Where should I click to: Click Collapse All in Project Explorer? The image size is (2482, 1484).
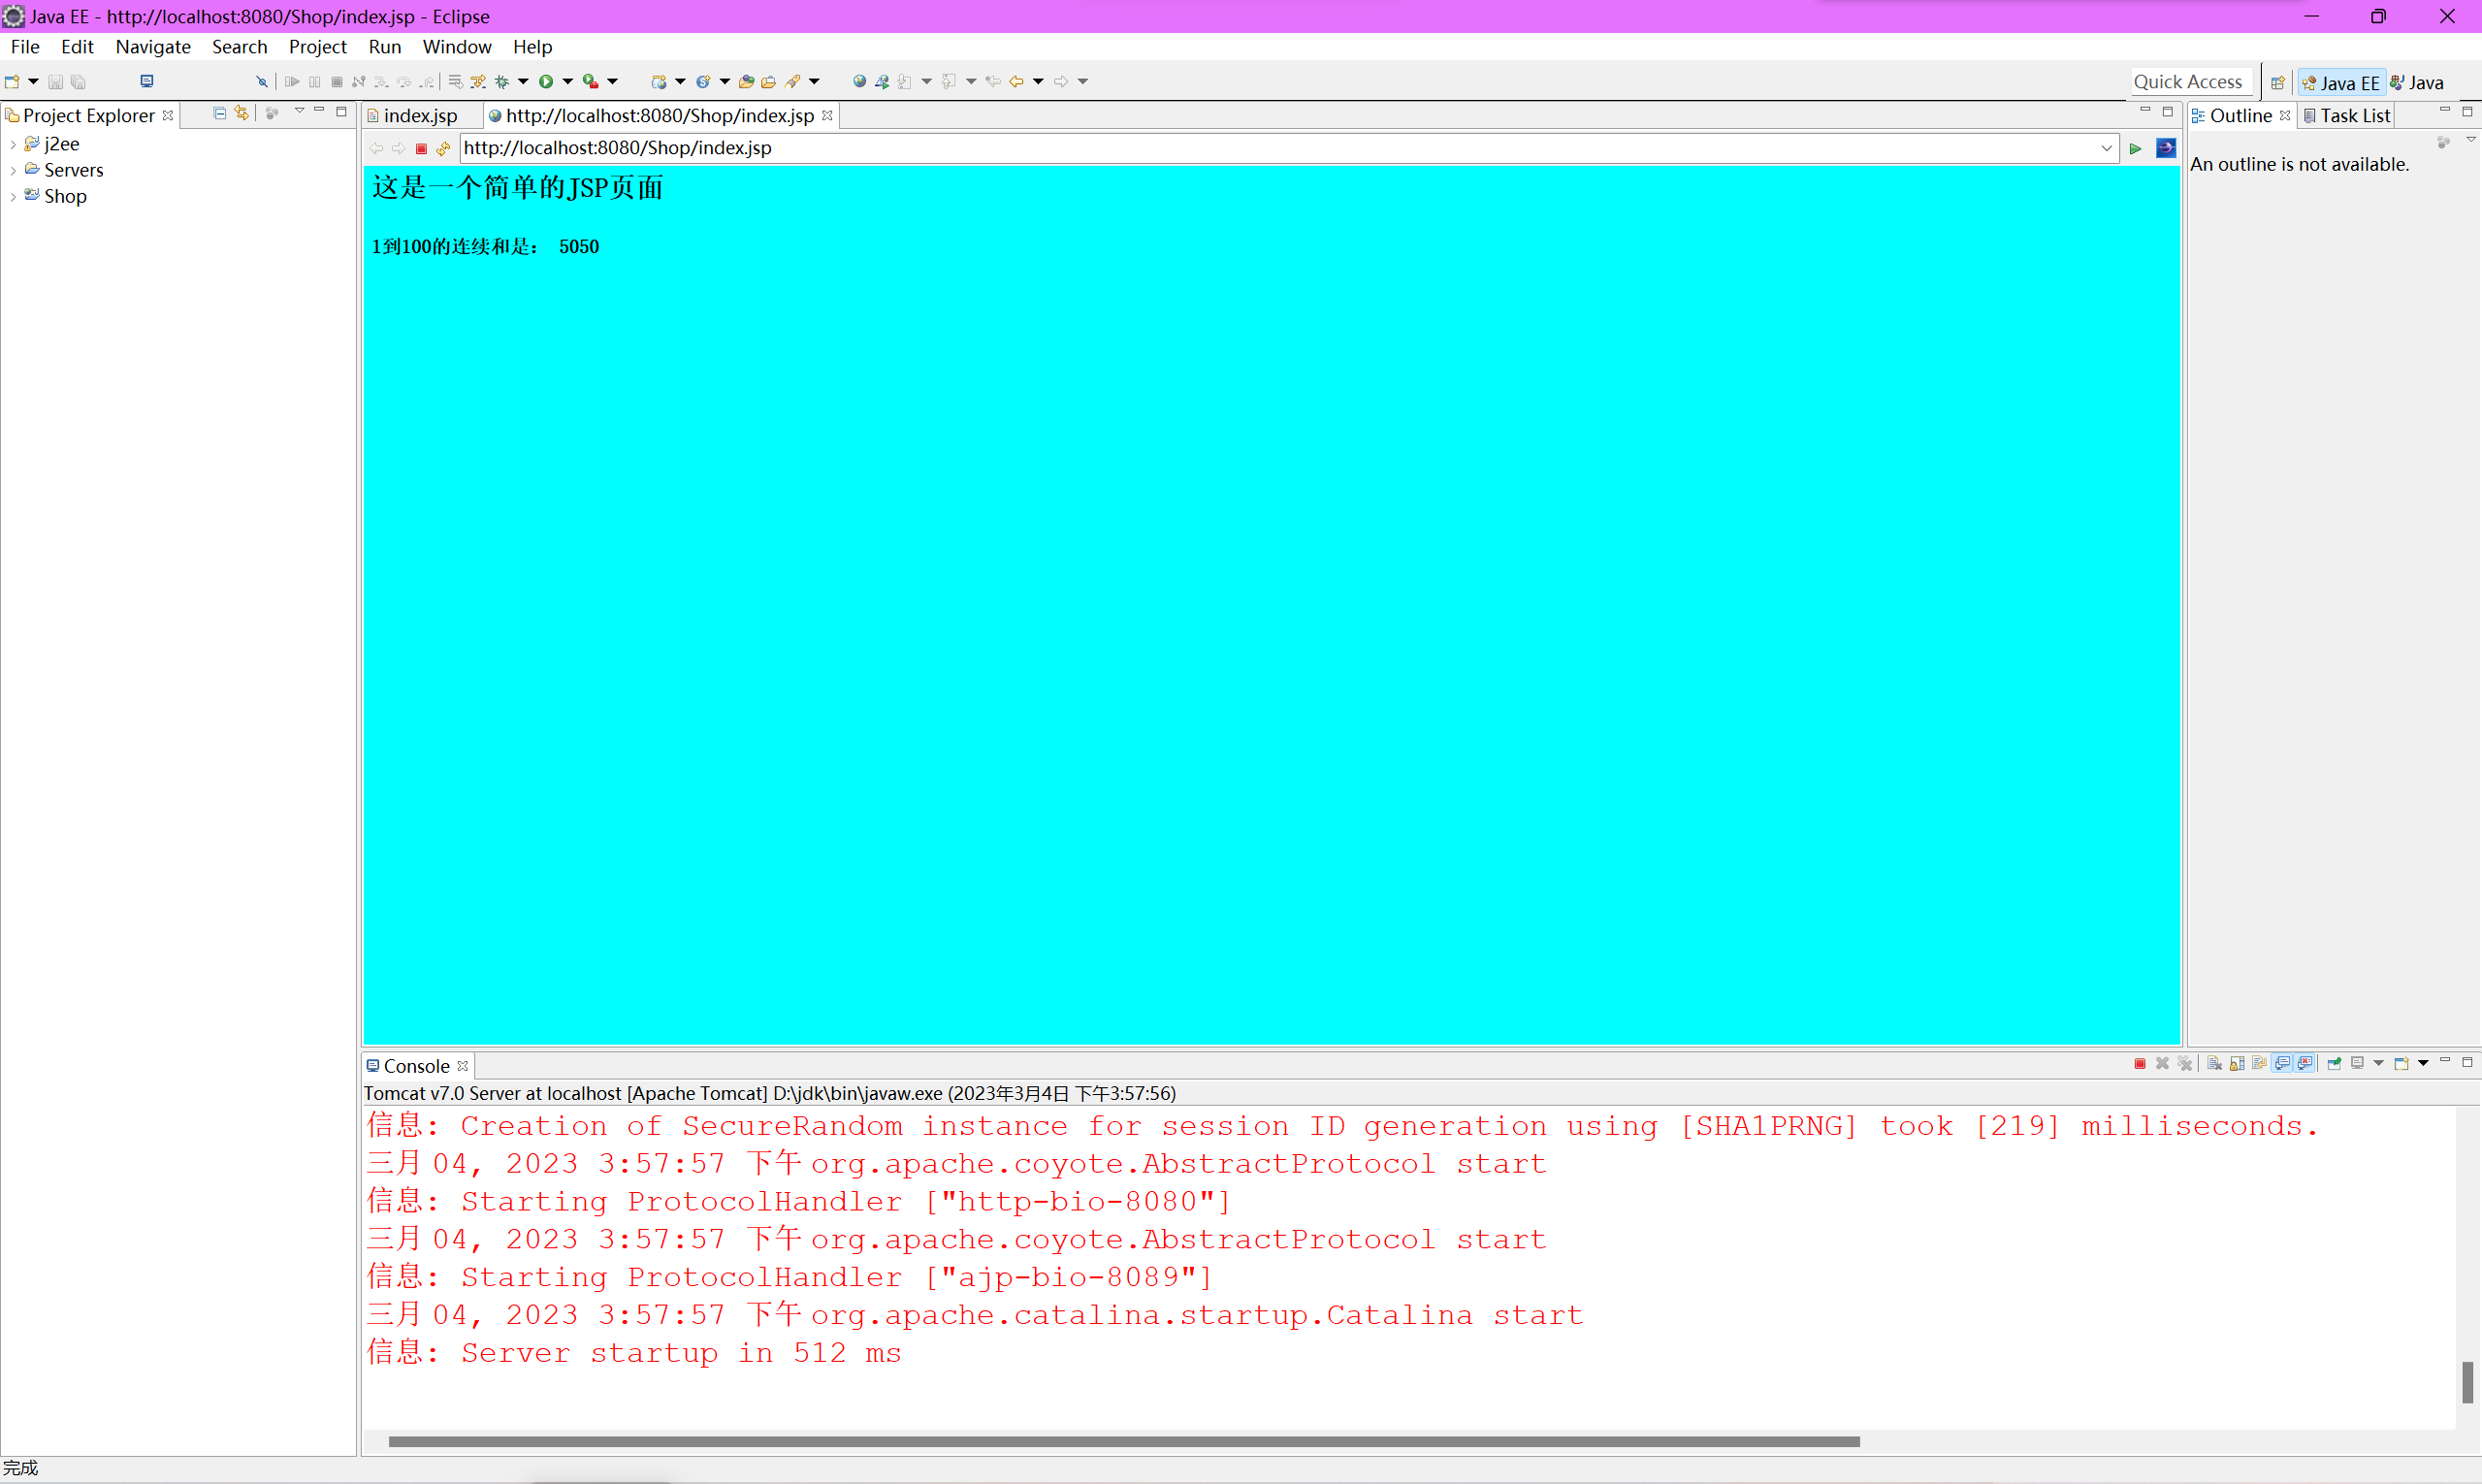(220, 113)
